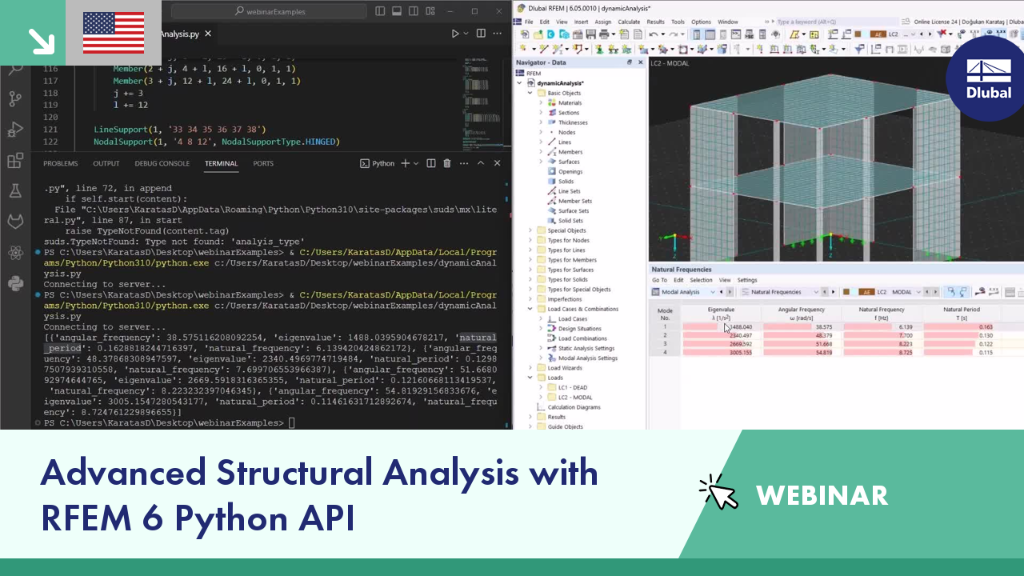Image resolution: width=1024 pixels, height=576 pixels.
Task: Open the Extensions view icon
Action: [x=15, y=160]
